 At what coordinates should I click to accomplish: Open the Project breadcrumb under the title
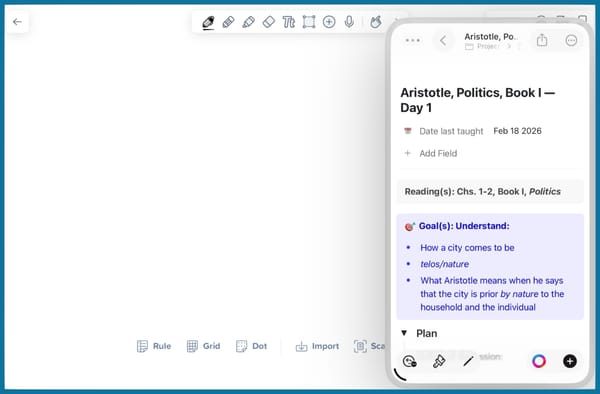487,46
